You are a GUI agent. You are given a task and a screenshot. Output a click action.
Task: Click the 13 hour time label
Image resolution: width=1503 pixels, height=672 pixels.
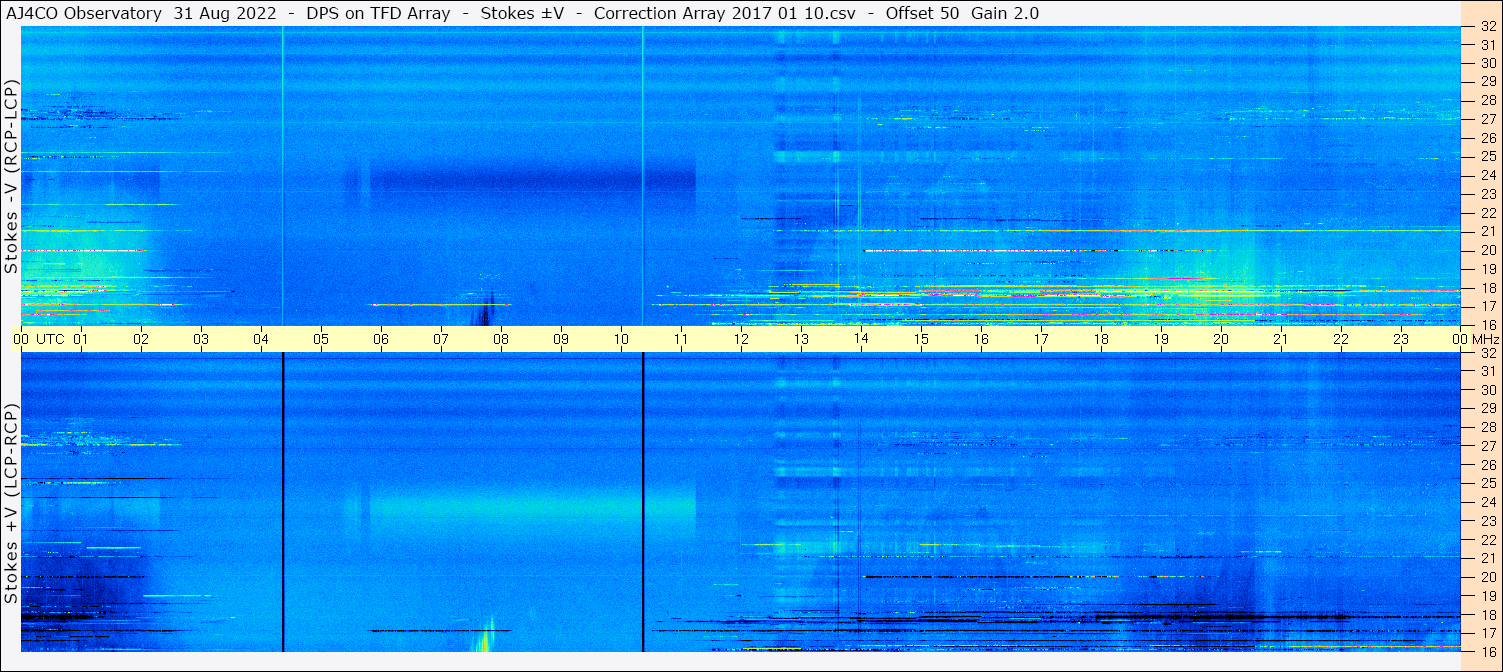[x=800, y=339]
